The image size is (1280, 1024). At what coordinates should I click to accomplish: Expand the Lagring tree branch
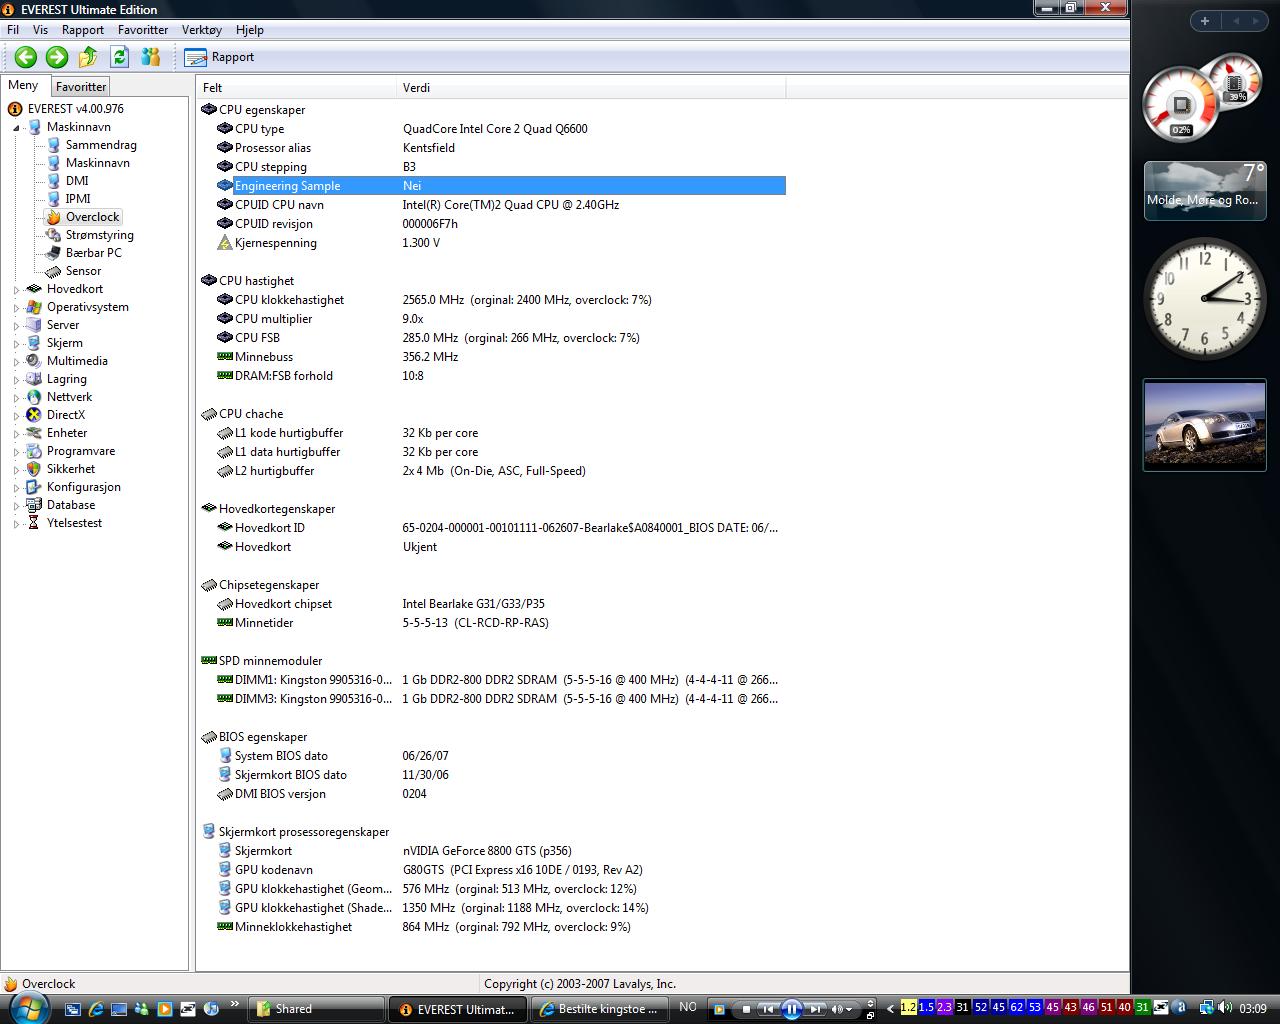17,380
